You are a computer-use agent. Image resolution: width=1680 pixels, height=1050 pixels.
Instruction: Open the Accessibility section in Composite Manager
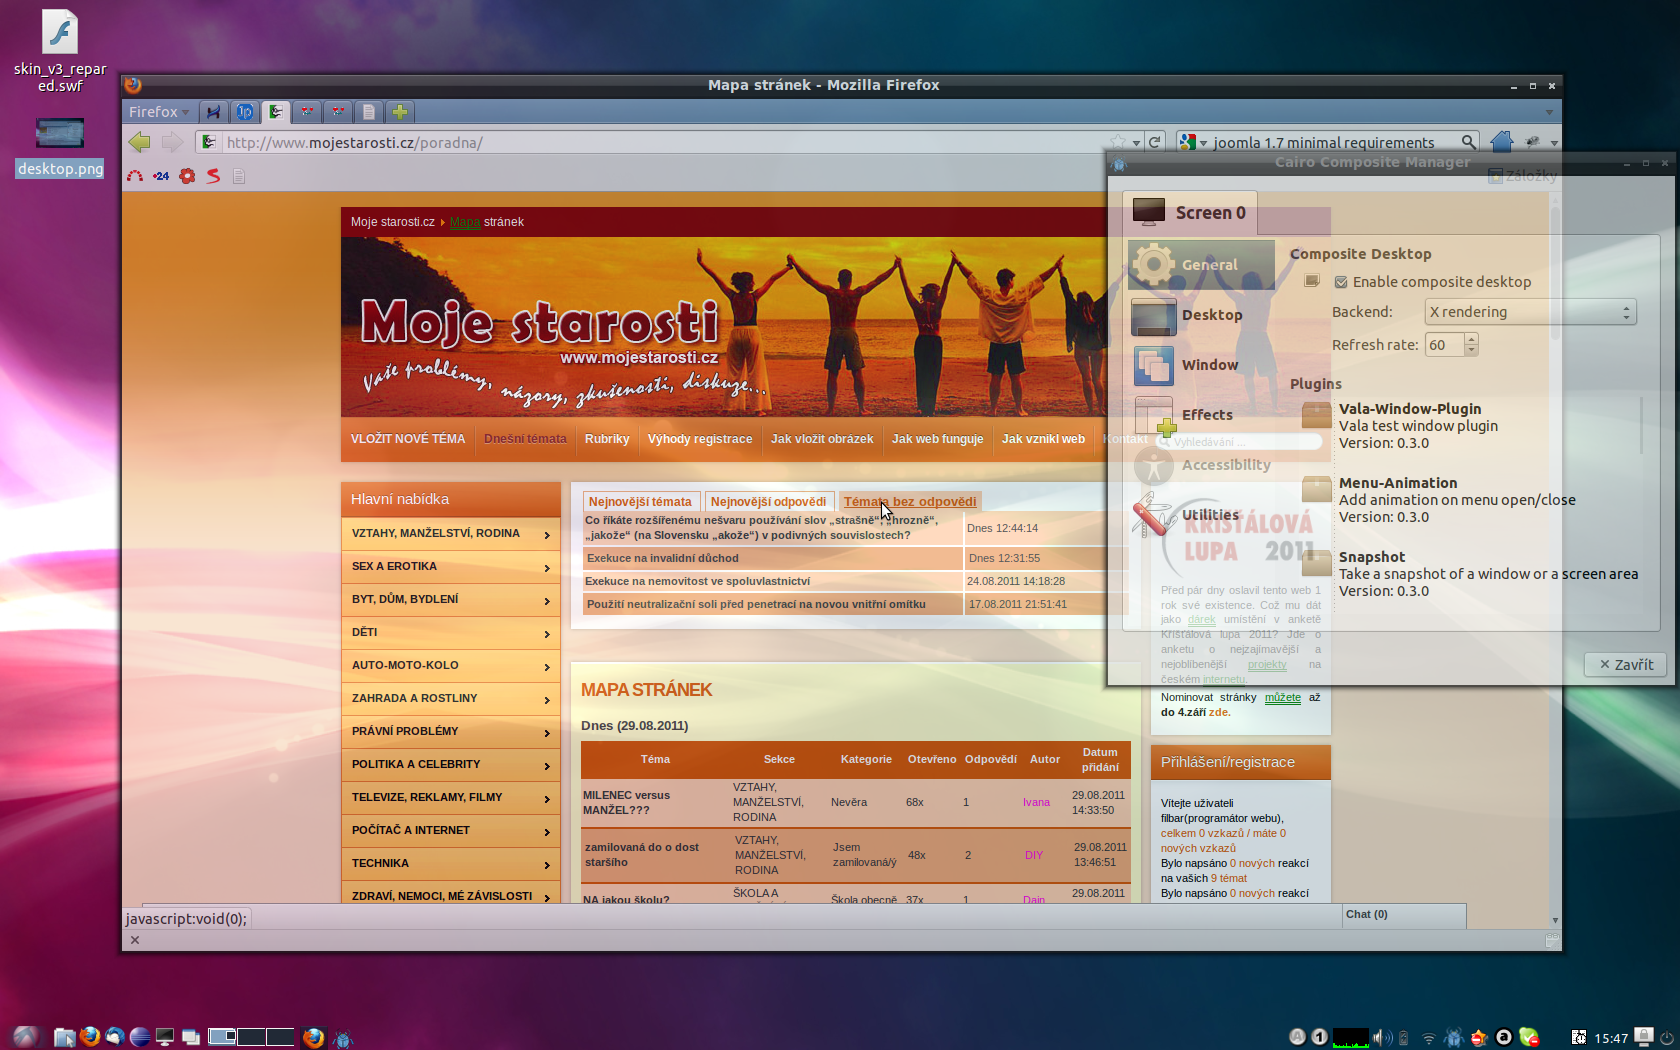(1201, 465)
